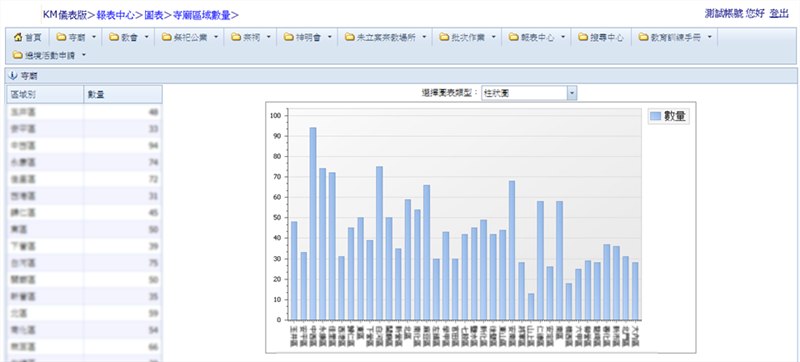
Task: Select the 下營區 row in the table
Action: click(84, 246)
